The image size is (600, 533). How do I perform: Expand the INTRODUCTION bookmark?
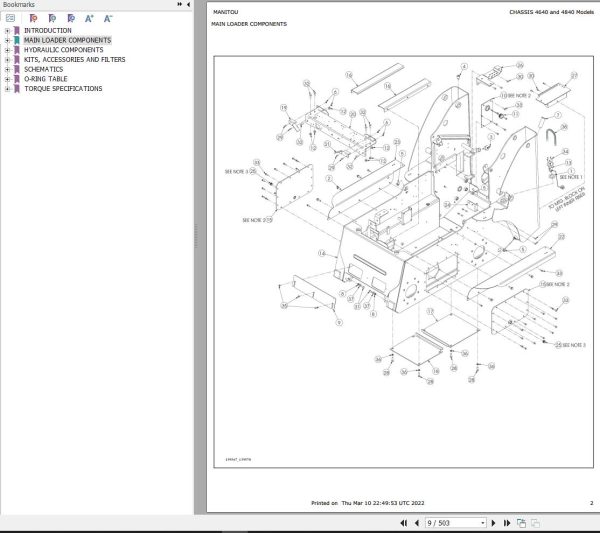pos(7,31)
